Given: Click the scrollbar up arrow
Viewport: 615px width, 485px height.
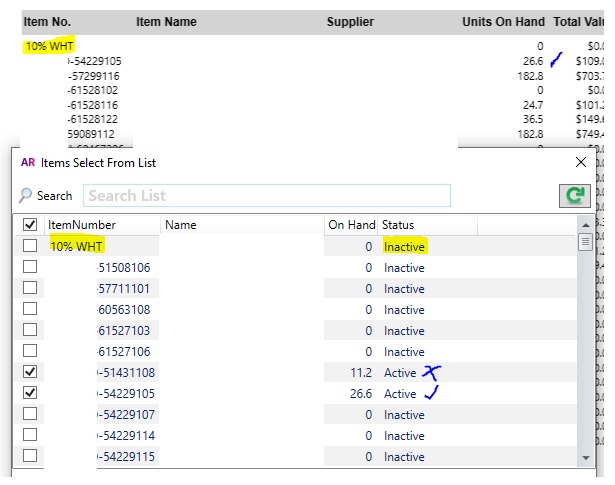Looking at the screenshot, I should coord(585,226).
